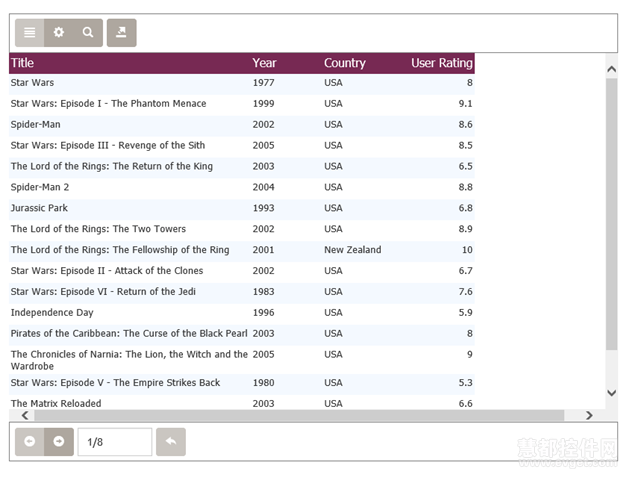Click the rating 9.1 cell
This screenshot has width=630, height=480.
466,104
